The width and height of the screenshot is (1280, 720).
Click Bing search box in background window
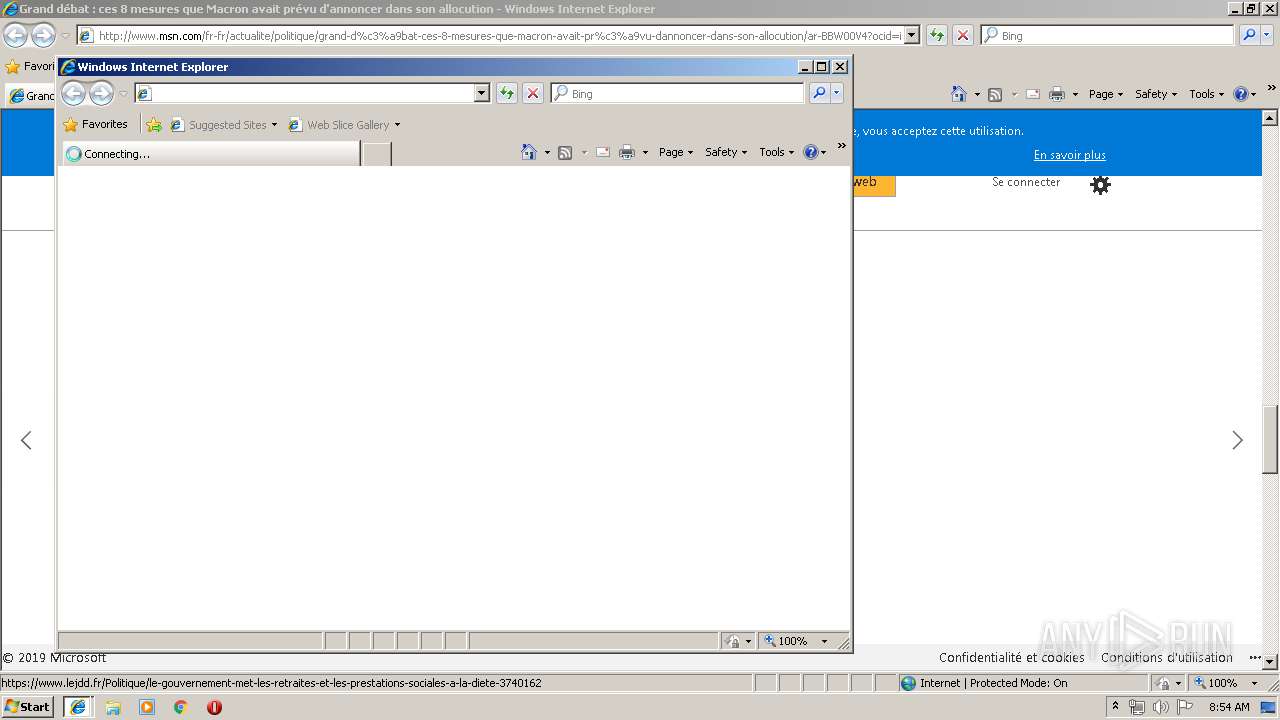[1108, 35]
